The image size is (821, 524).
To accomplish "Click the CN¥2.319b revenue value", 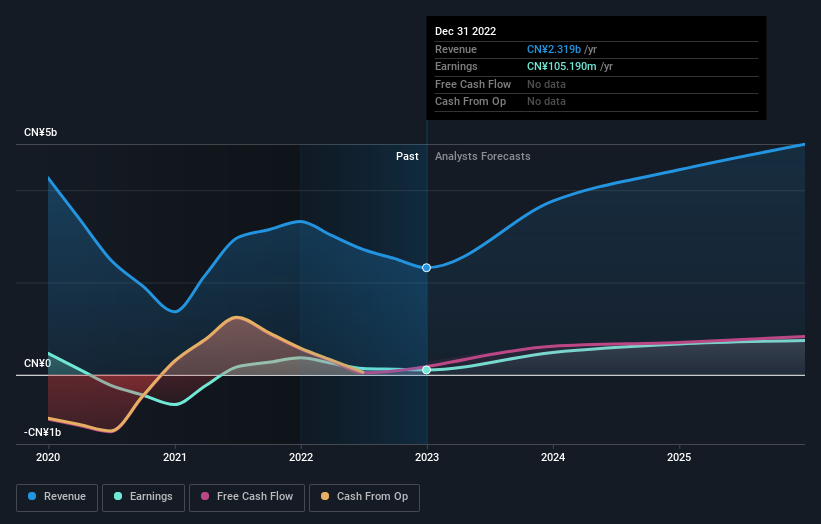I will pyautogui.click(x=554, y=49).
